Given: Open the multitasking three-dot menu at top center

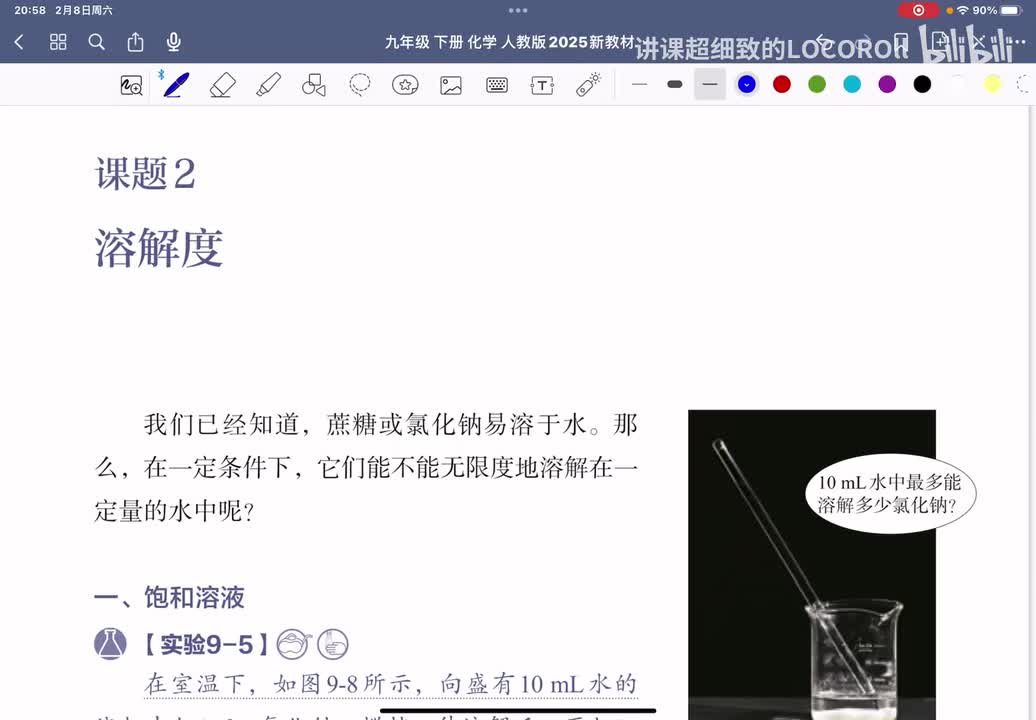Looking at the screenshot, I should tap(518, 10).
